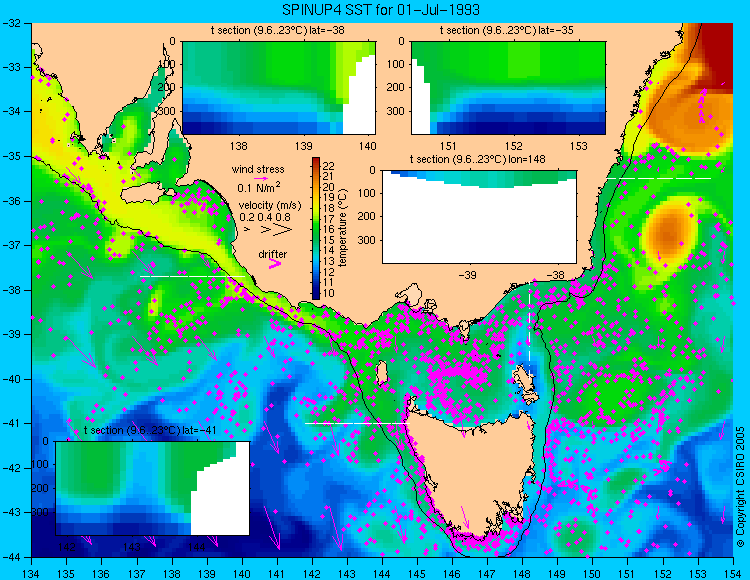Screen dimensions: 750x580
Task: Select the 22 tick on the temperature color bar
Action: click(x=329, y=166)
